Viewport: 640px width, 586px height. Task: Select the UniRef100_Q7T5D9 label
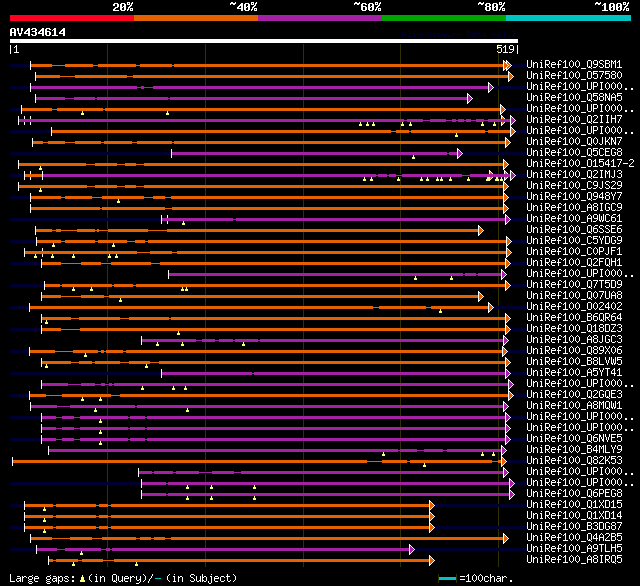[x=574, y=285]
